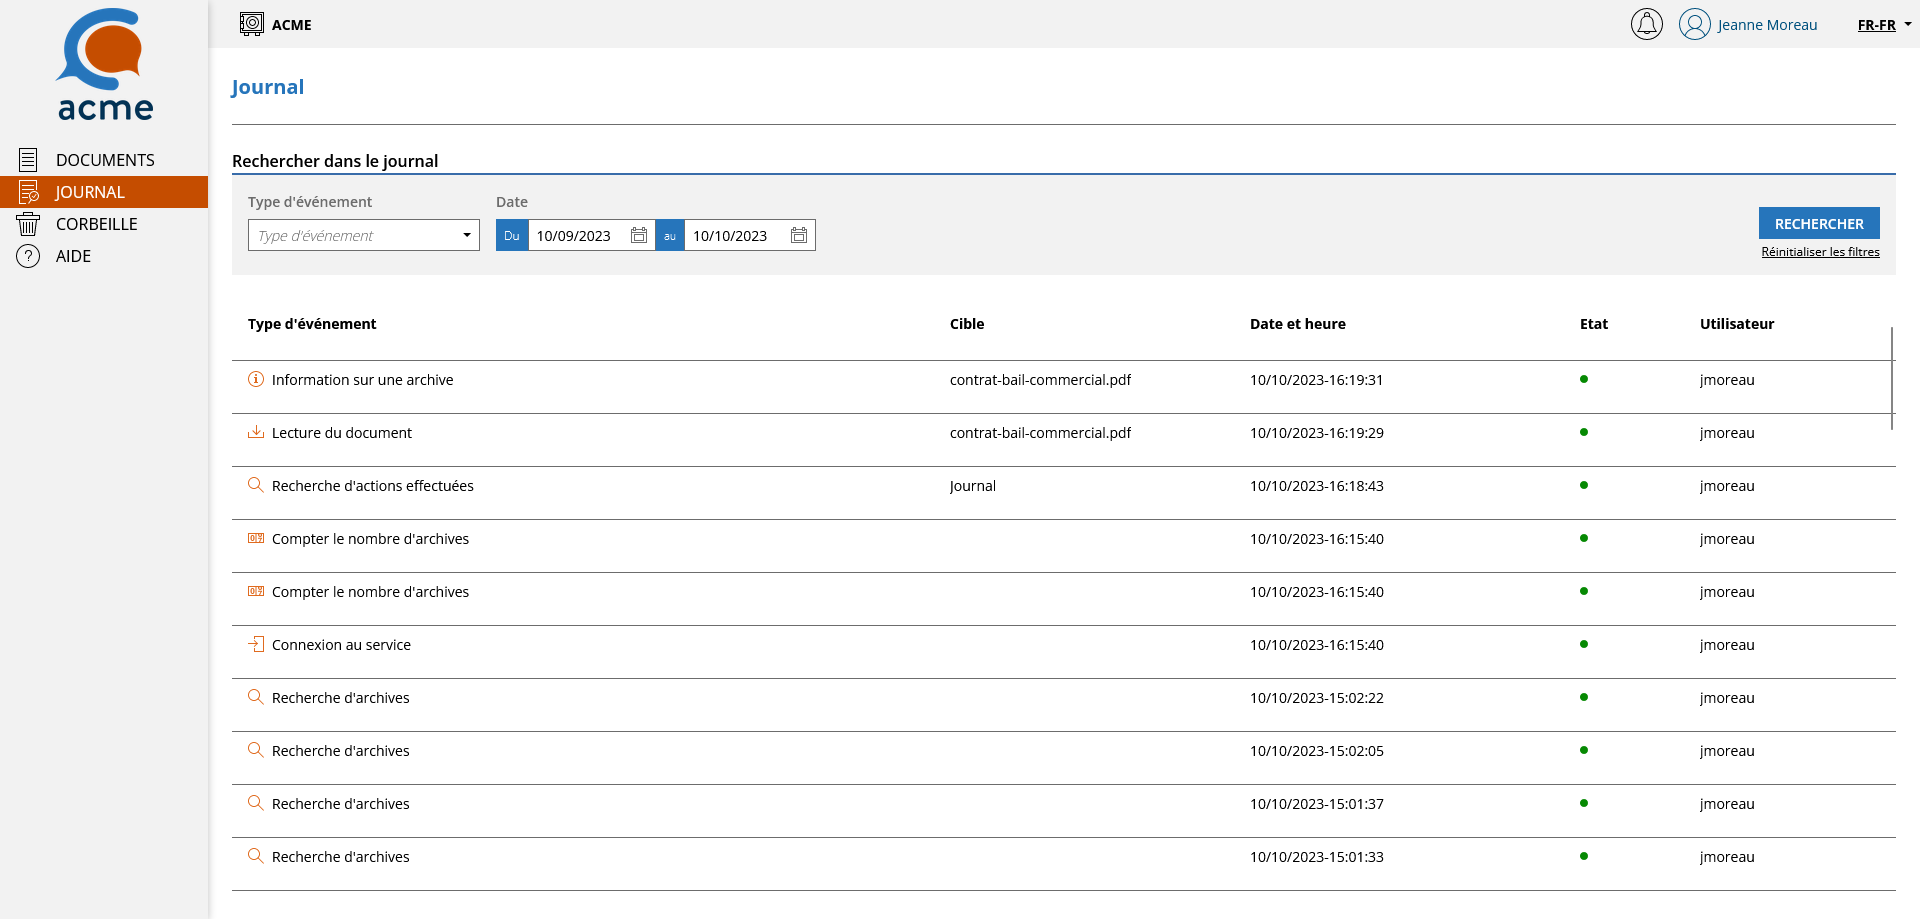Click jmoreau in the 15:02:05 row

click(x=1727, y=751)
